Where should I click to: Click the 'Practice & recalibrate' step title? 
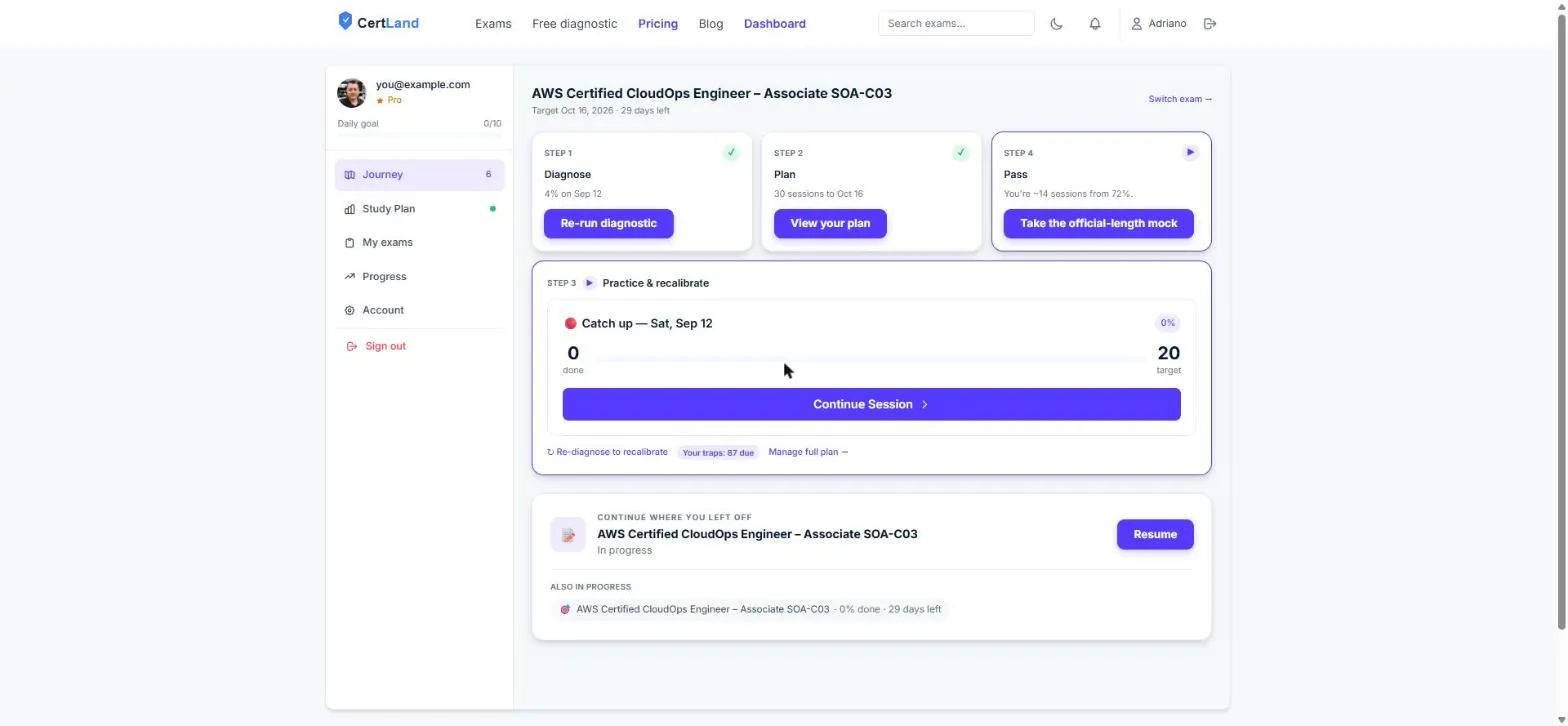tap(656, 283)
